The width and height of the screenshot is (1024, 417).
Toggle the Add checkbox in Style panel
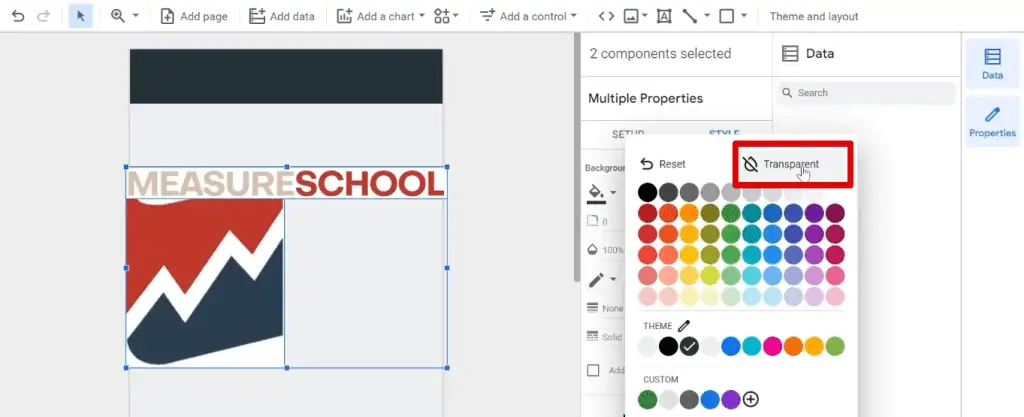pos(593,371)
